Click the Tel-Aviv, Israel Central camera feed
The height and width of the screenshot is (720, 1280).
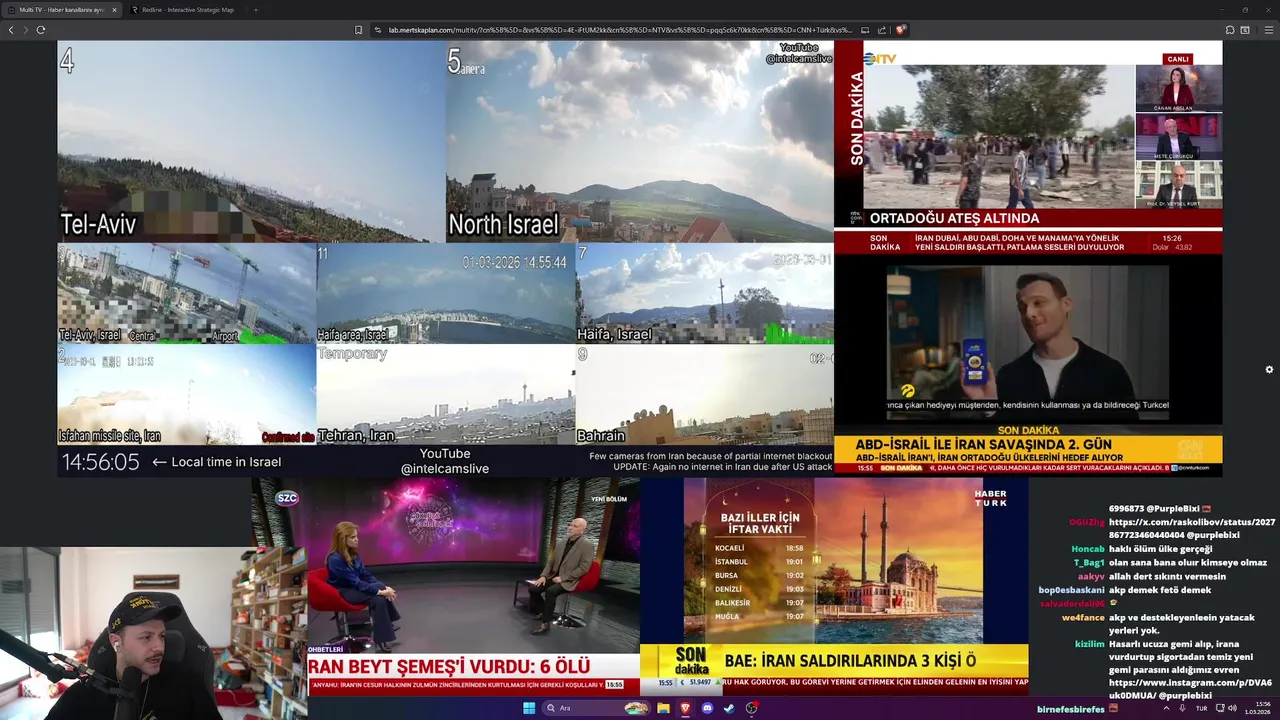(187, 294)
